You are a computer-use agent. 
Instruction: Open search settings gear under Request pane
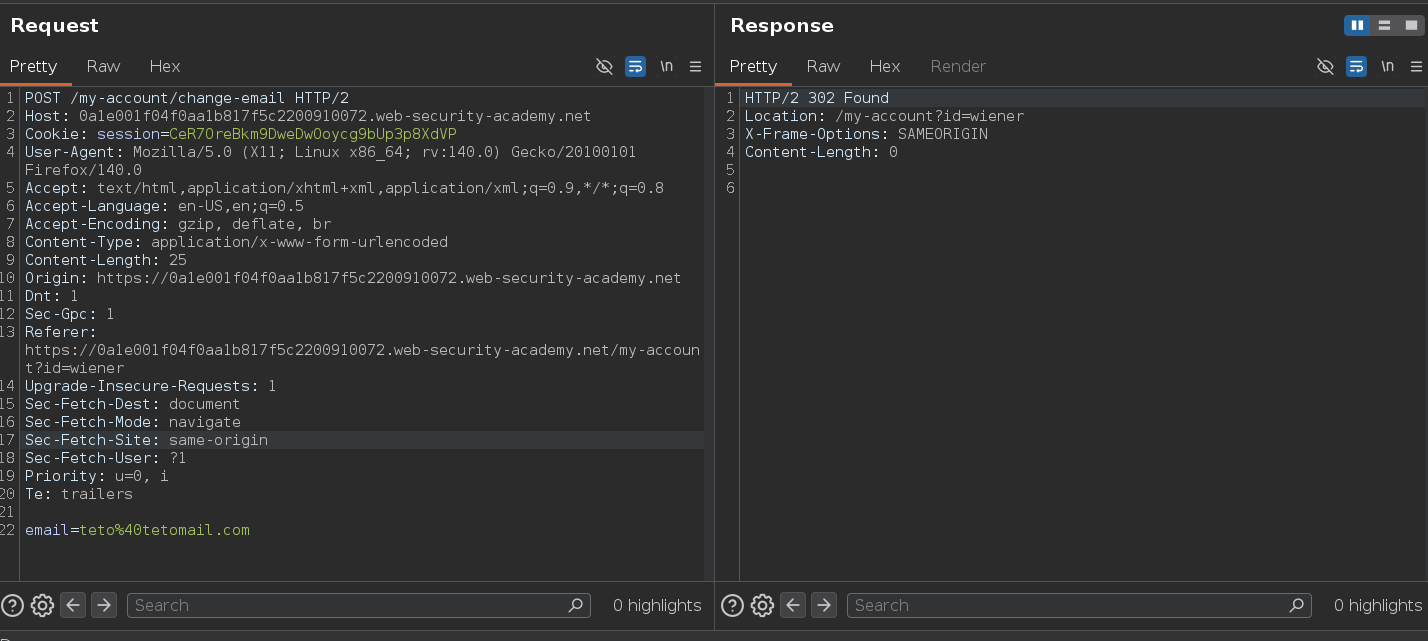pyautogui.click(x=42, y=605)
